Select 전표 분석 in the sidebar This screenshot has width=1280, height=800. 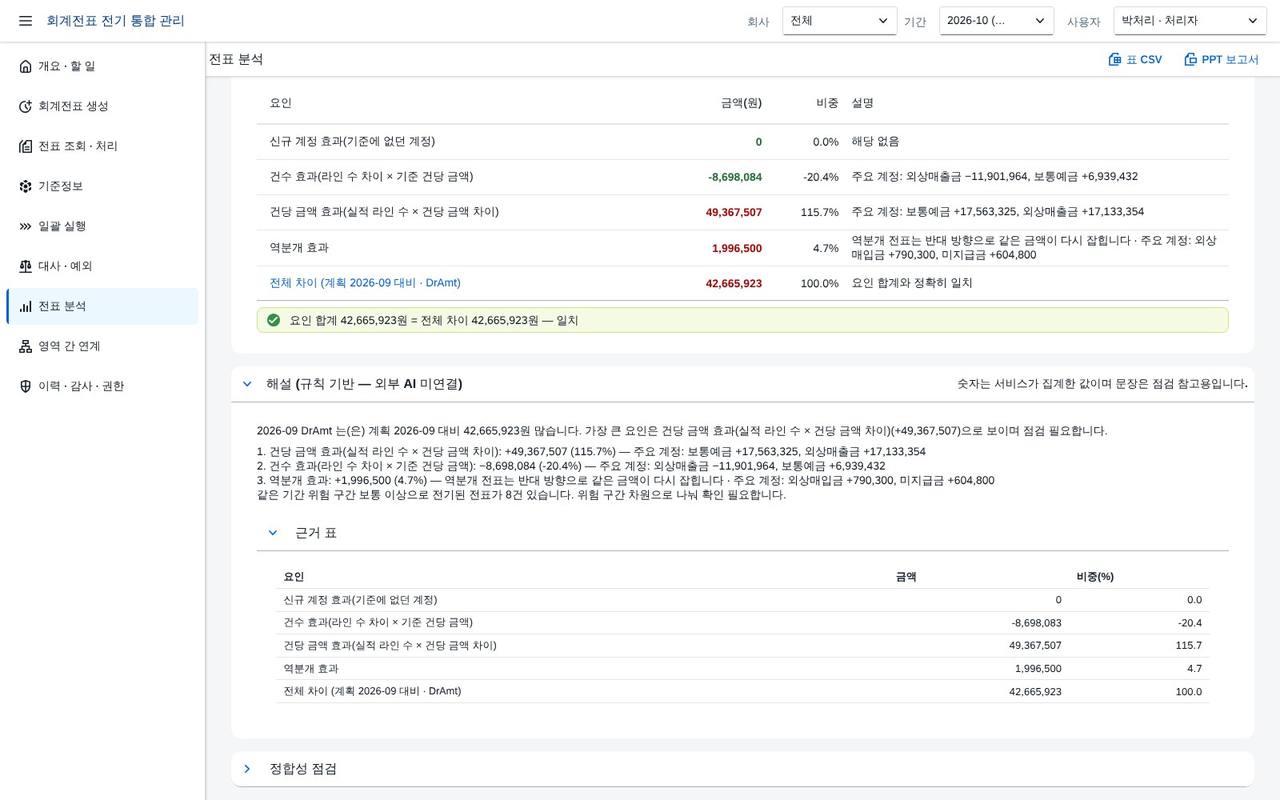coord(102,306)
